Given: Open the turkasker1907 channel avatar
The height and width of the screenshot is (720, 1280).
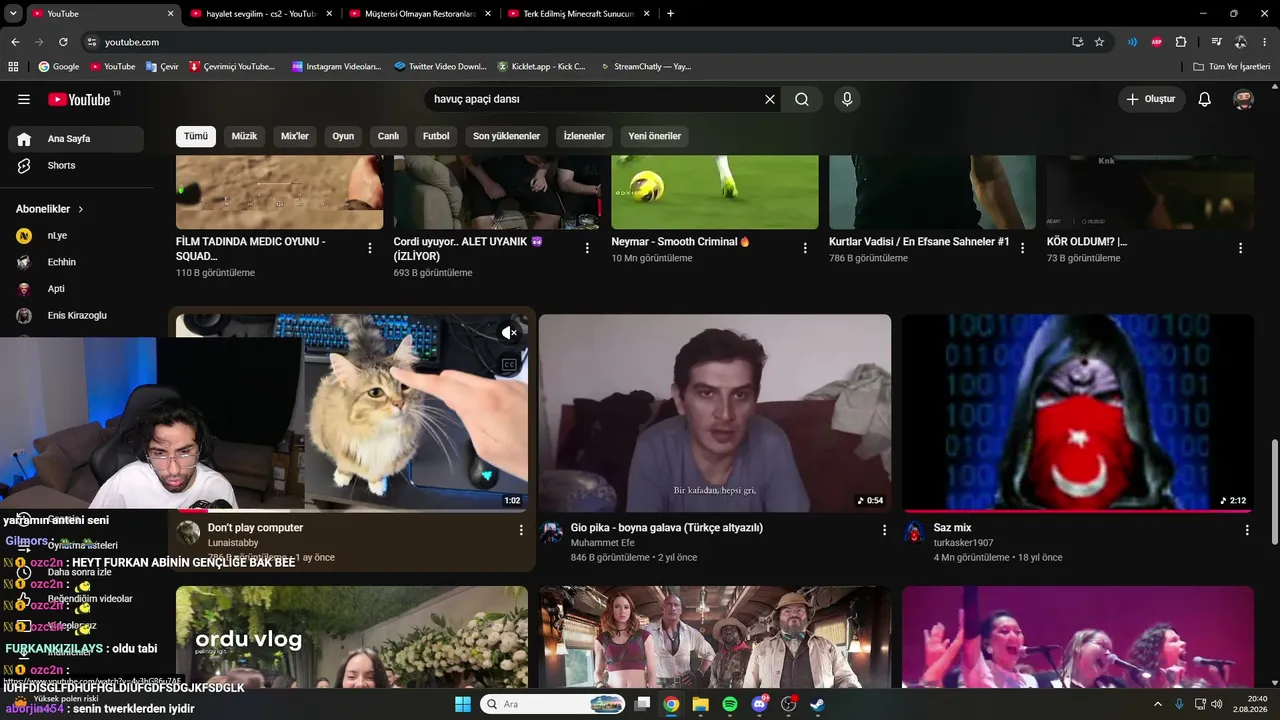Looking at the screenshot, I should (914, 532).
